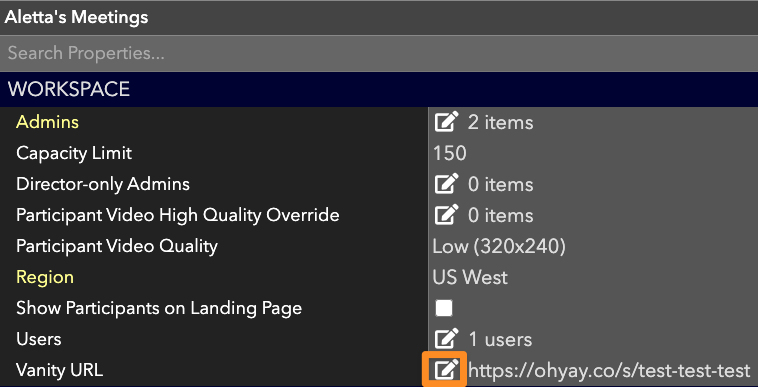This screenshot has height=387, width=758.
Task: Select the Region property label
Action: point(45,277)
